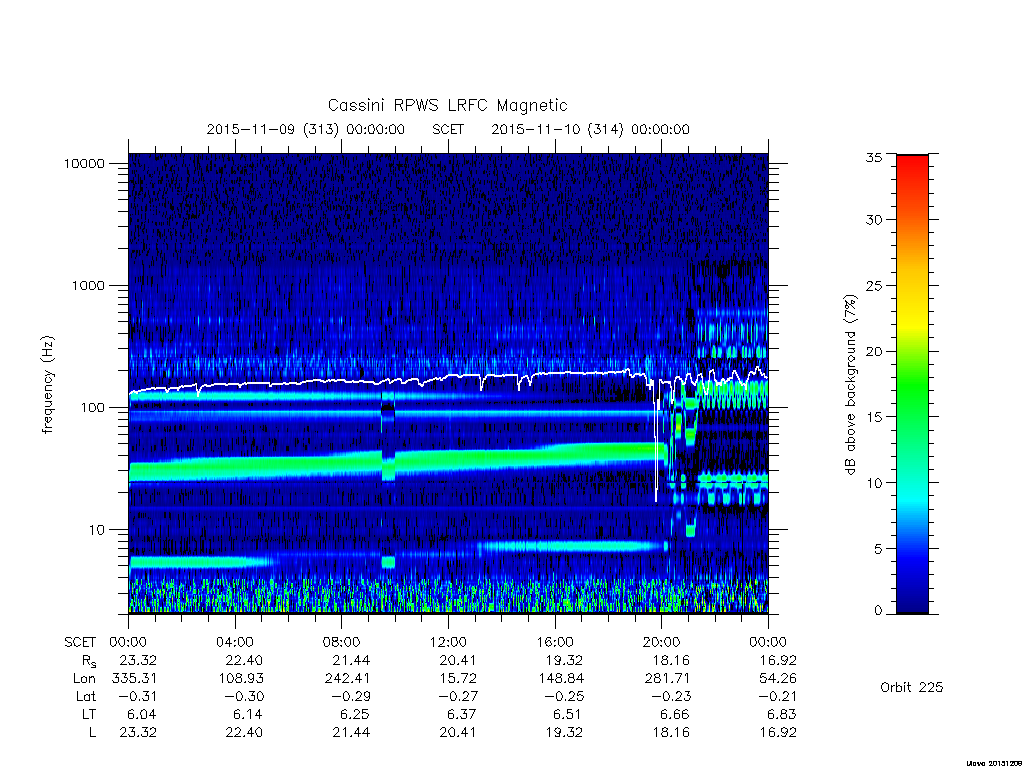Click the '04:00' time tick label

pos(235,643)
